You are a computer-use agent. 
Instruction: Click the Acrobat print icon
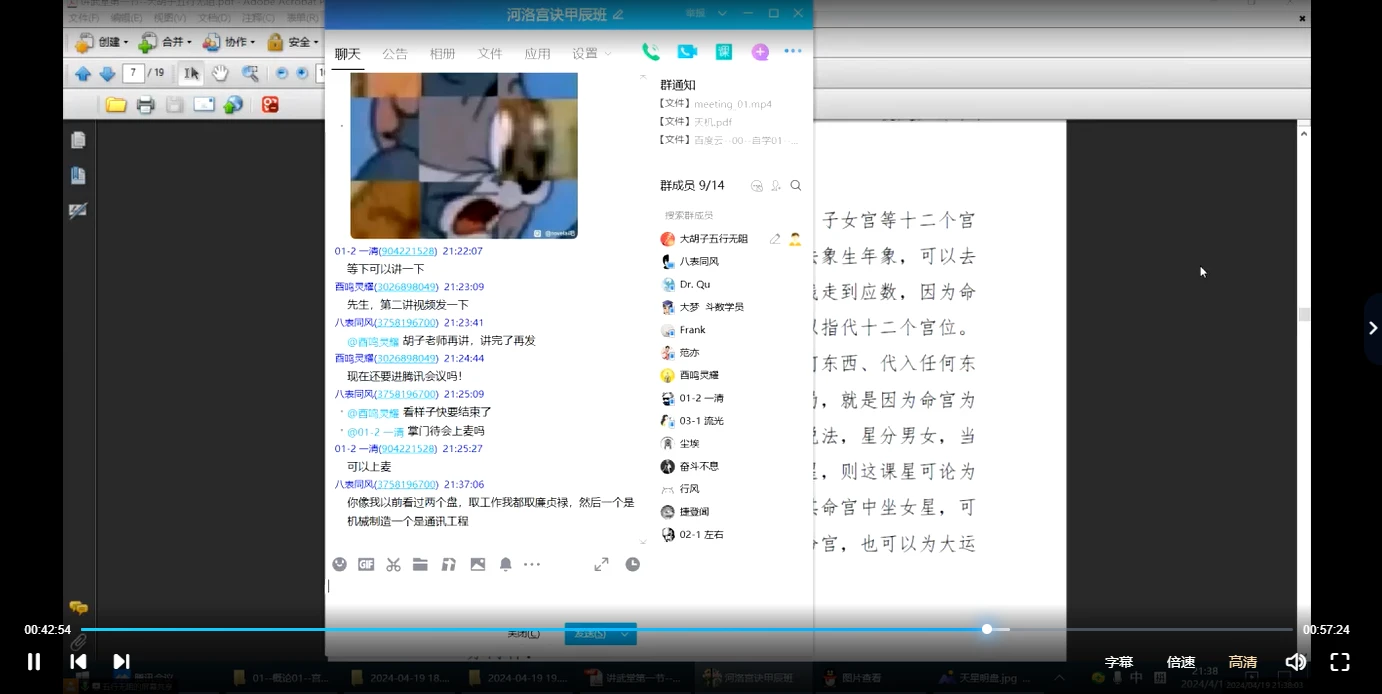coord(146,104)
